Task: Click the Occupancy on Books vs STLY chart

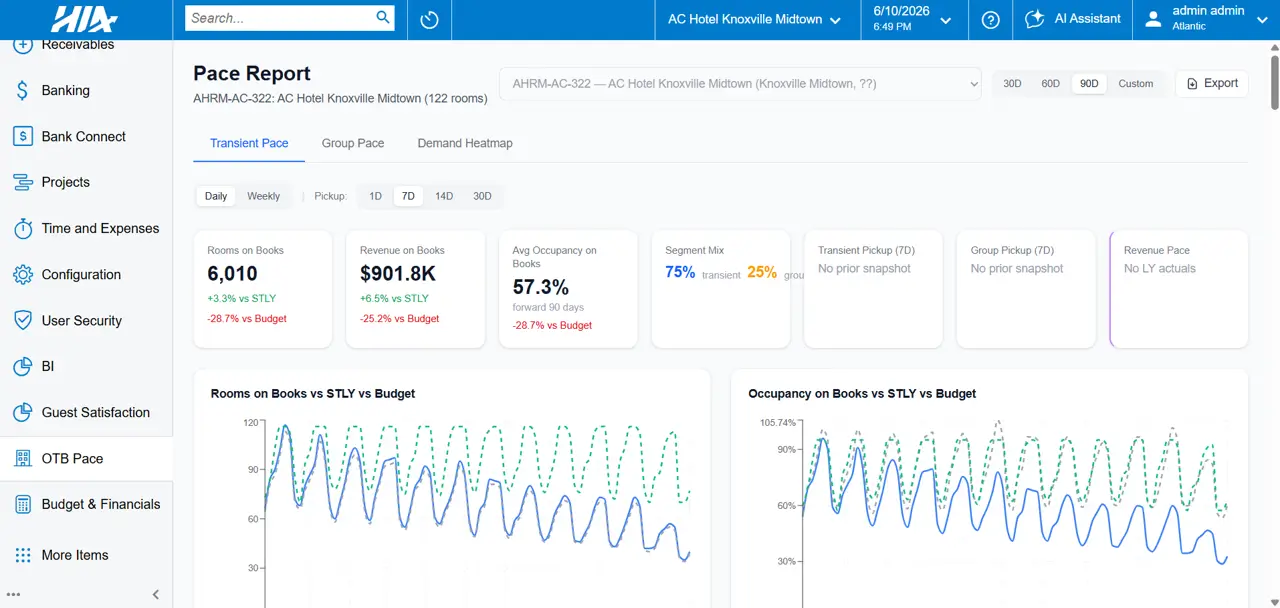Action: coord(989,490)
